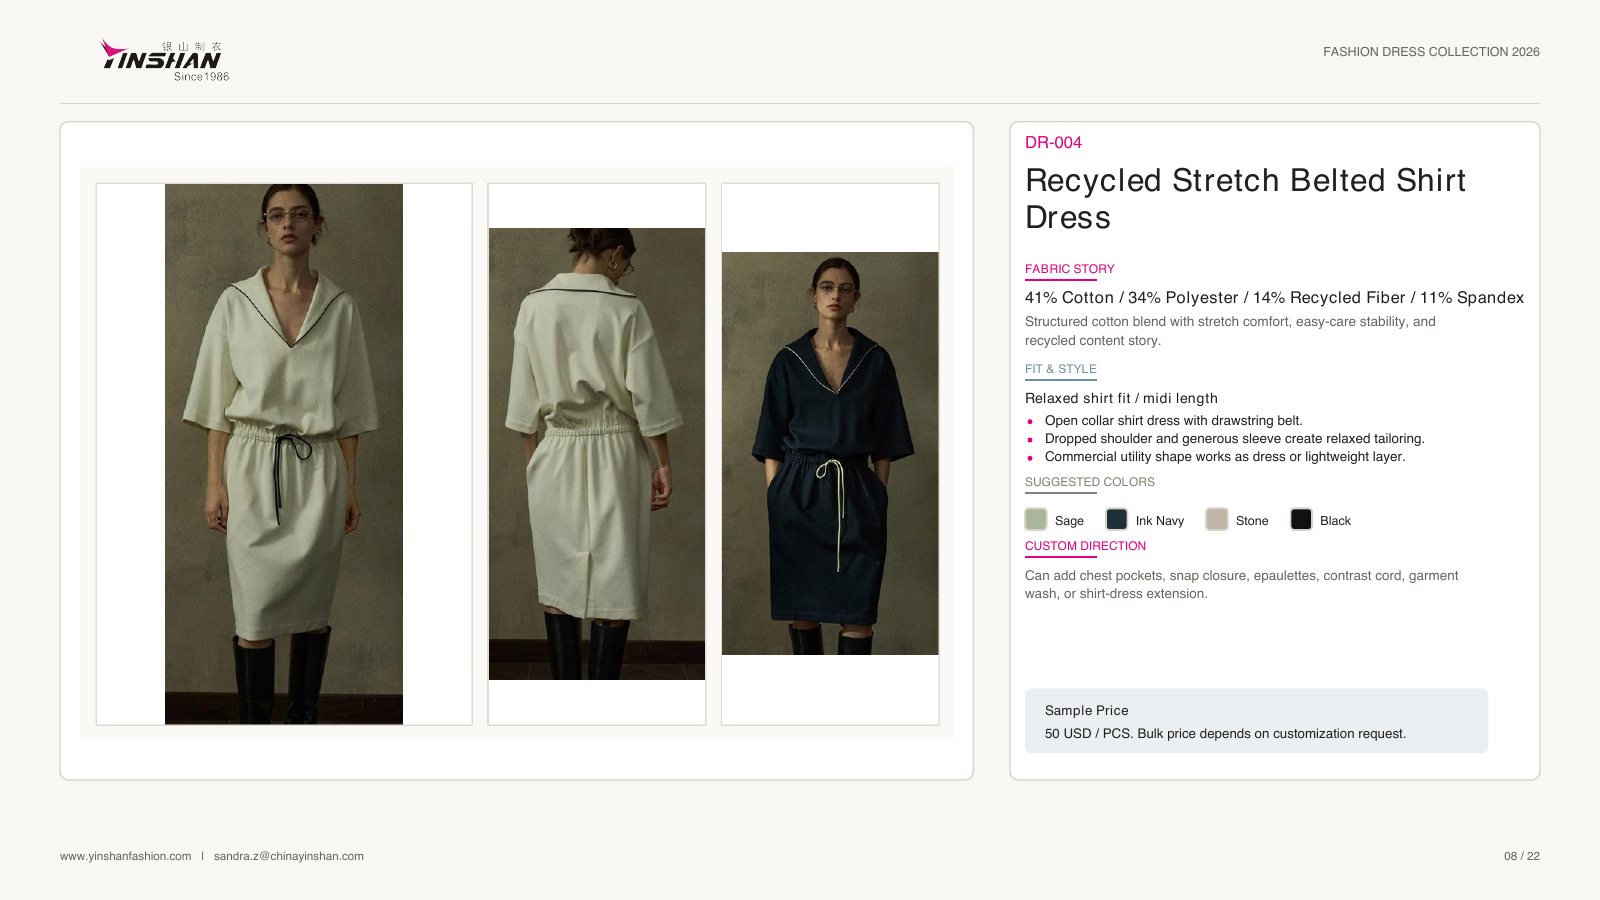Select the Black color swatch
This screenshot has width=1600, height=900.
pos(1301,519)
